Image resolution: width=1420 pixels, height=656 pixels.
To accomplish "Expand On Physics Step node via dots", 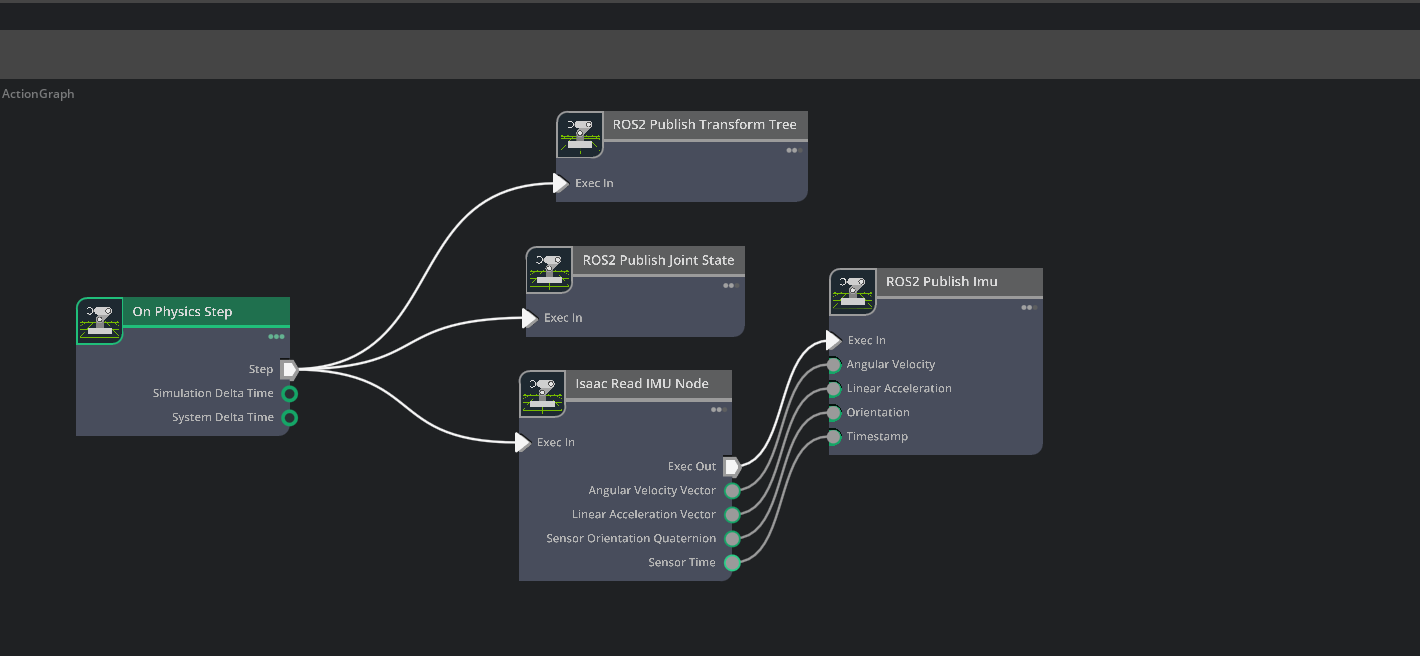I will click(276, 337).
